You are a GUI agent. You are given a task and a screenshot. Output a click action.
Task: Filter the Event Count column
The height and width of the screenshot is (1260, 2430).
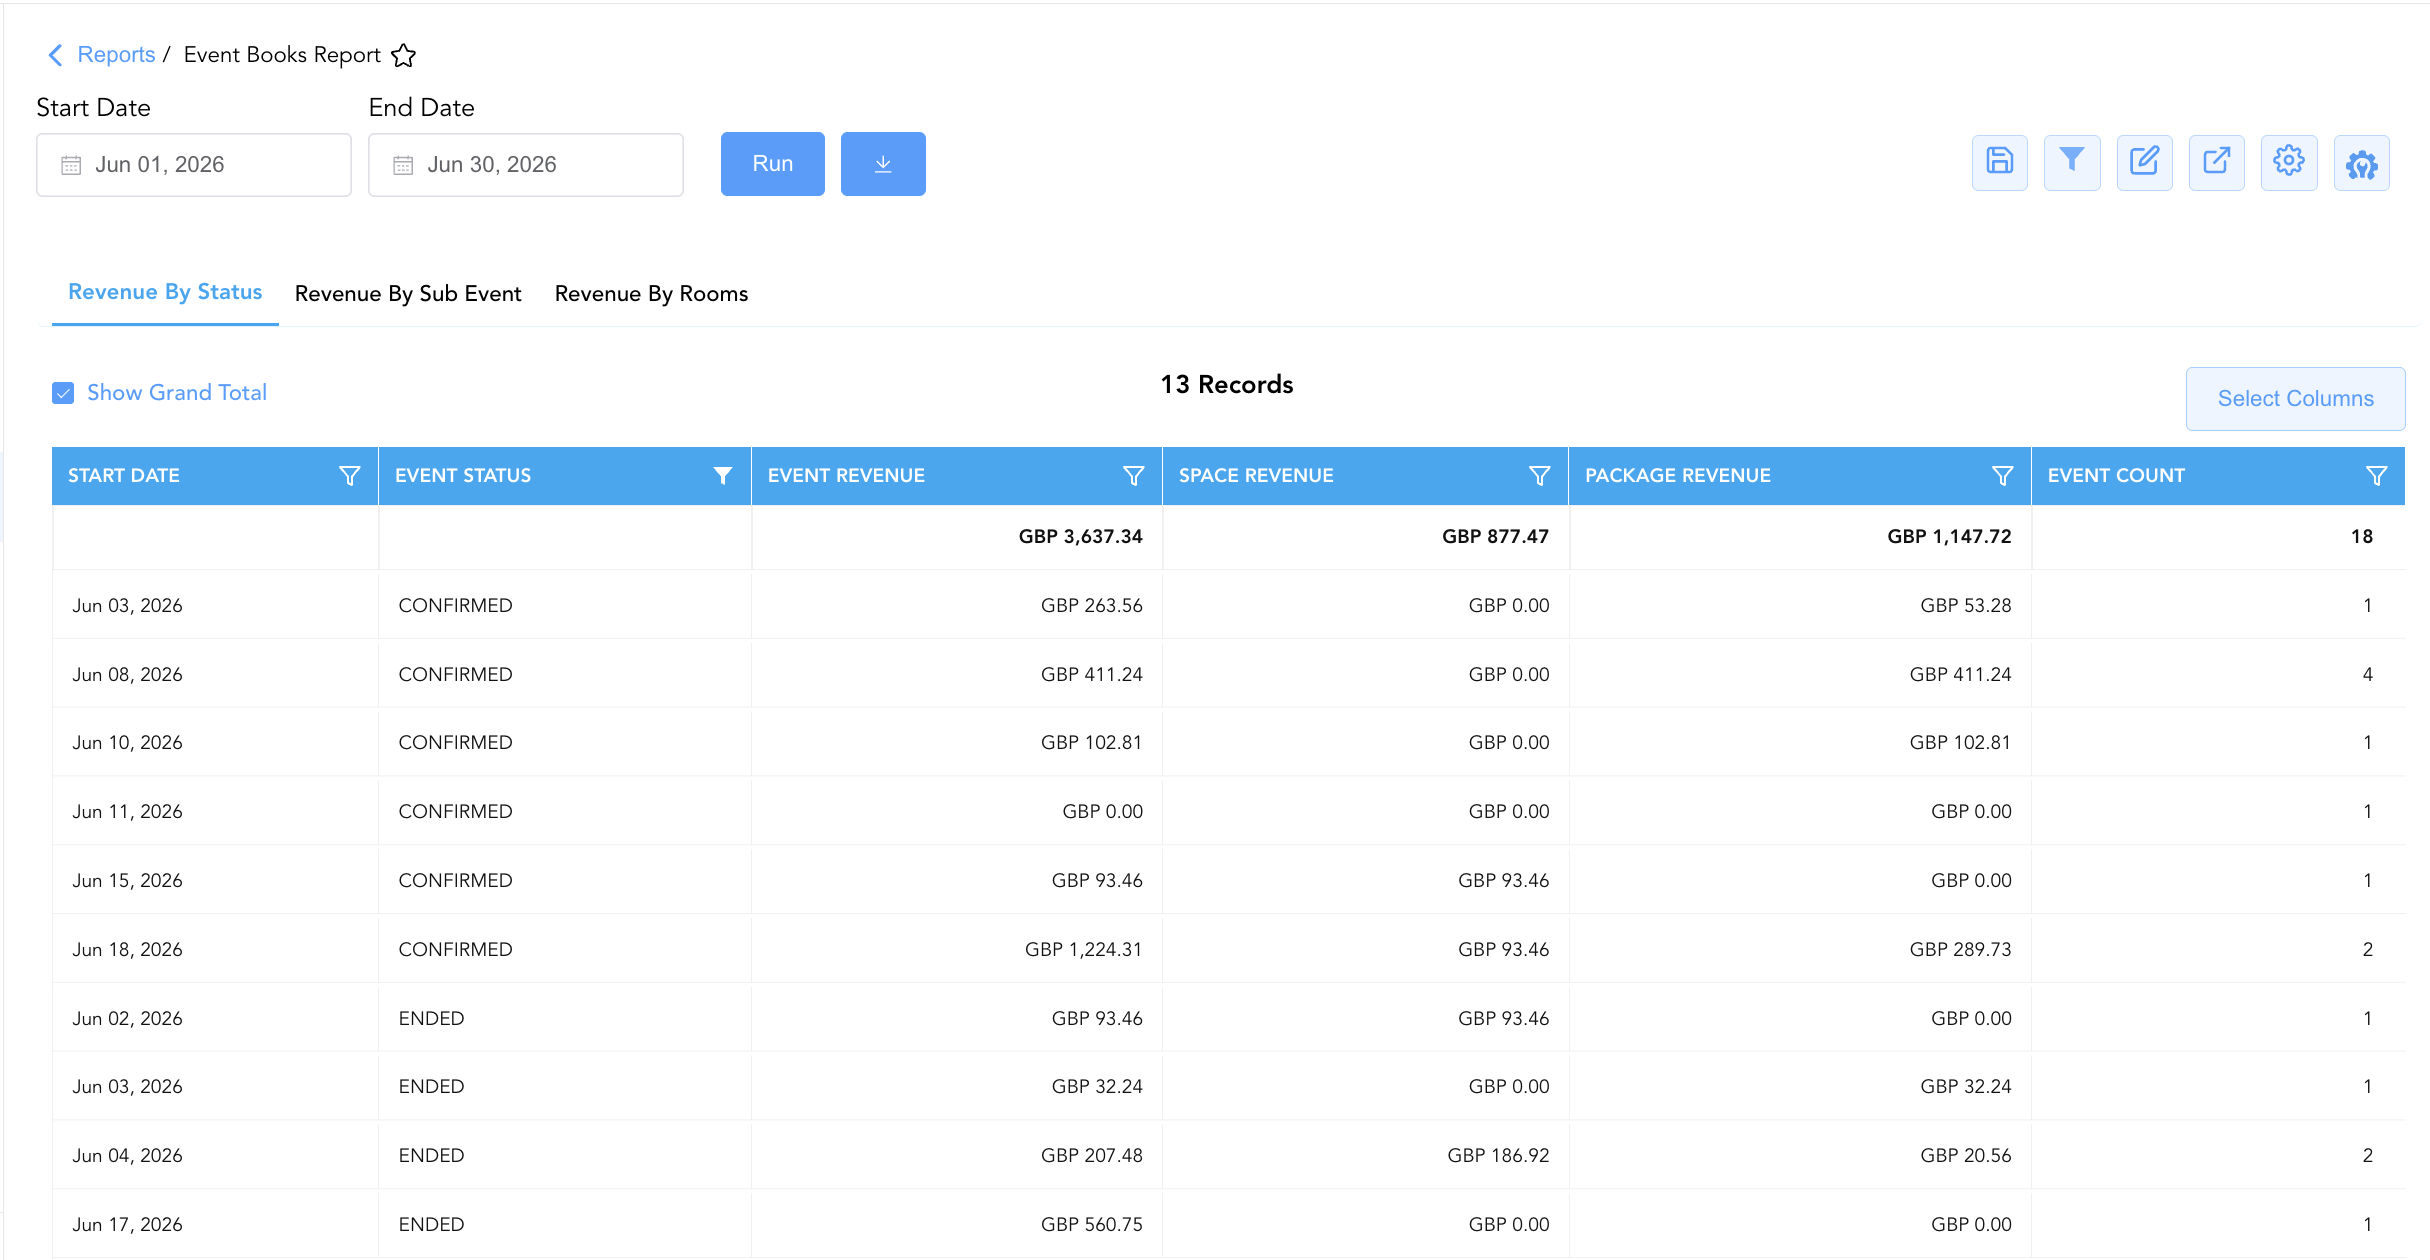[x=2377, y=476]
